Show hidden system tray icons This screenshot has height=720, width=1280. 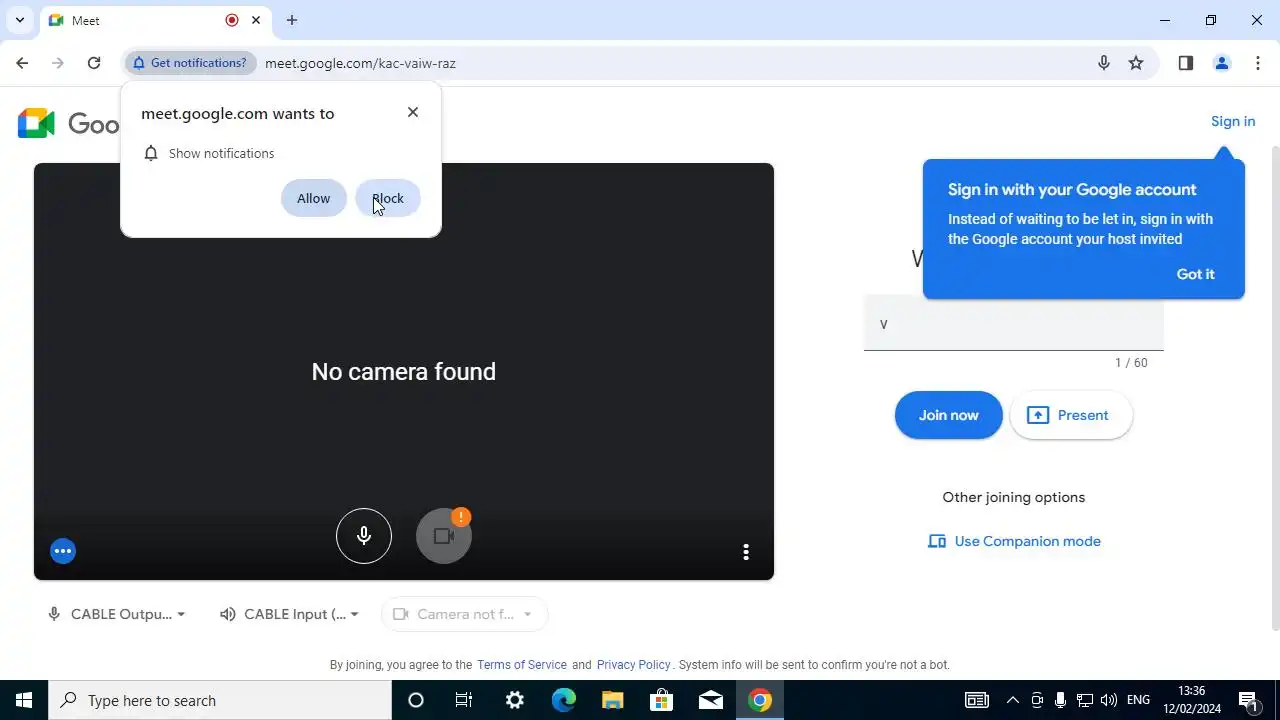(1012, 700)
